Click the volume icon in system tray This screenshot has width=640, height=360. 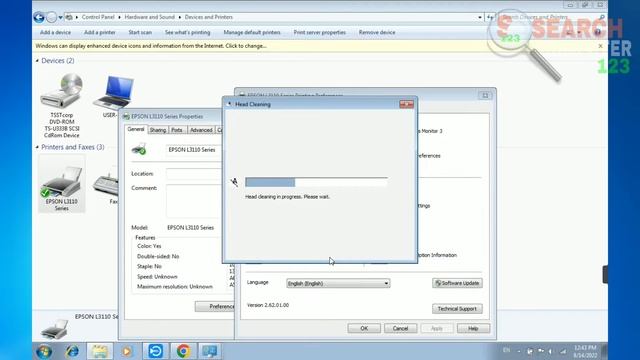pyautogui.click(x=551, y=351)
